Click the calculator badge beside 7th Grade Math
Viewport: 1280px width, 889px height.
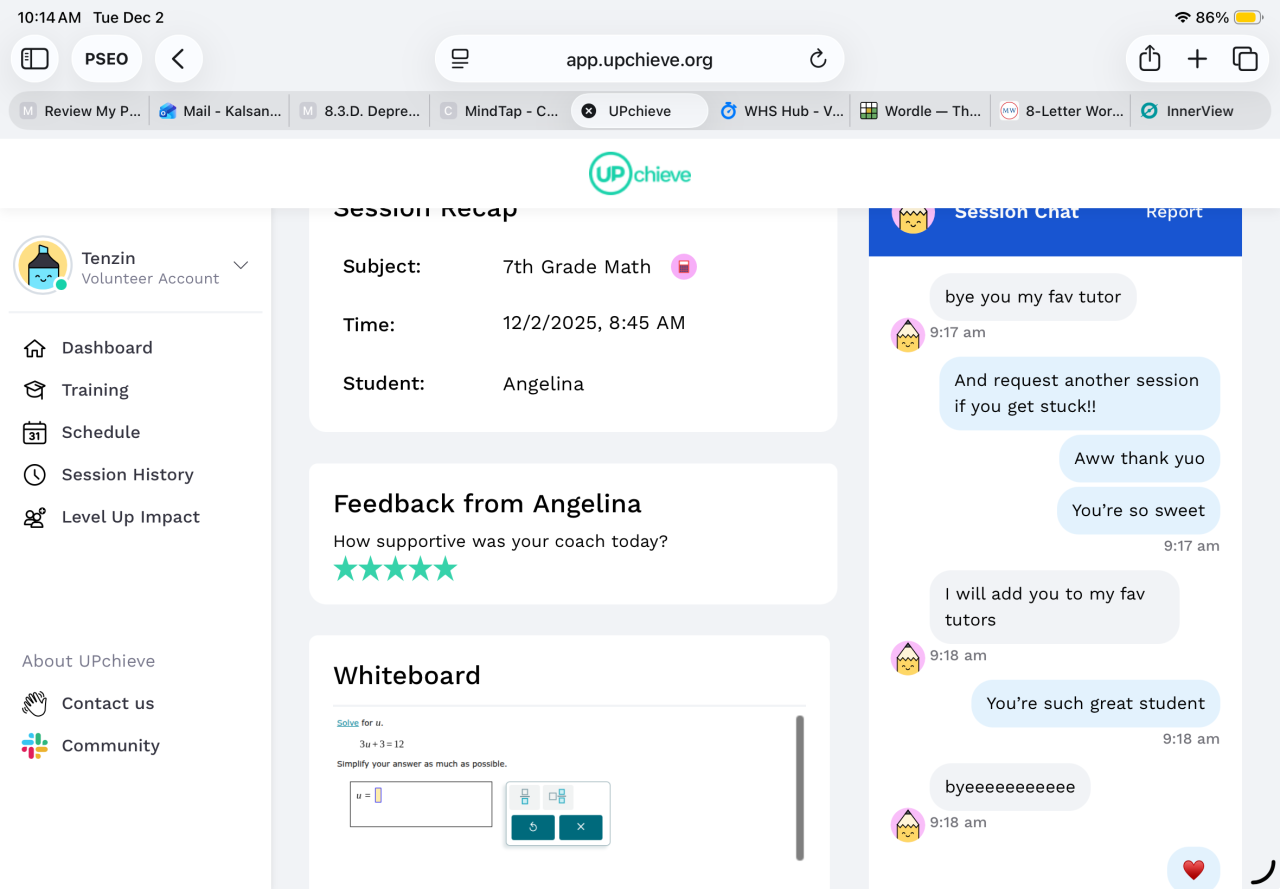point(684,267)
